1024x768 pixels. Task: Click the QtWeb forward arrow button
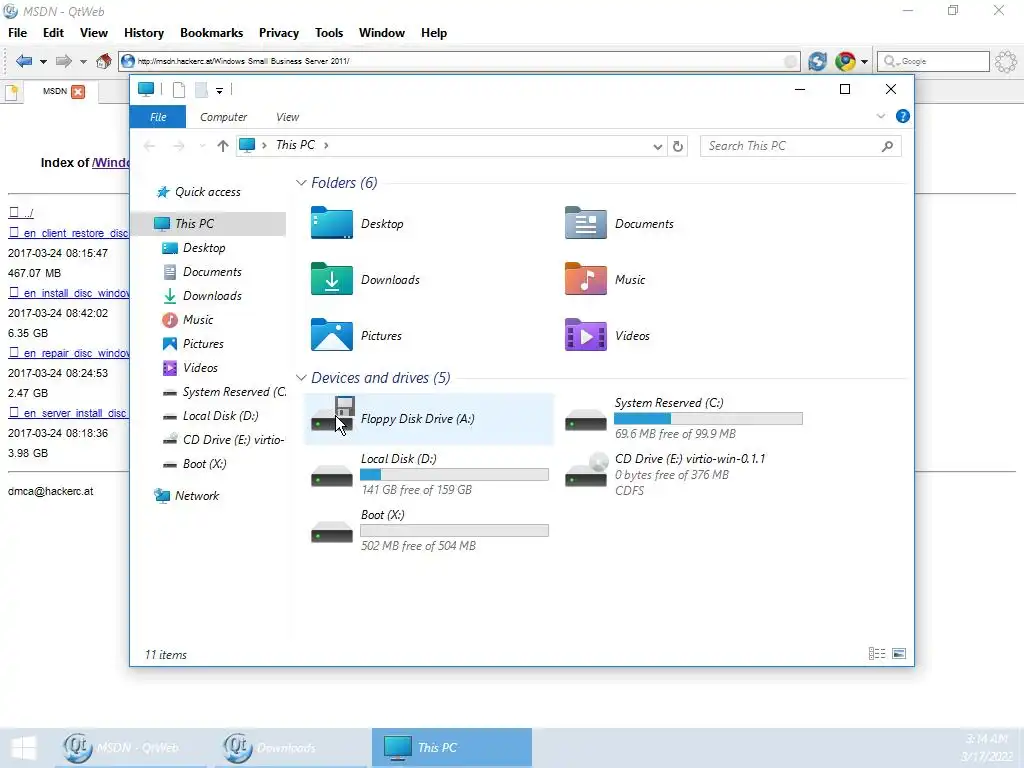(x=63, y=61)
